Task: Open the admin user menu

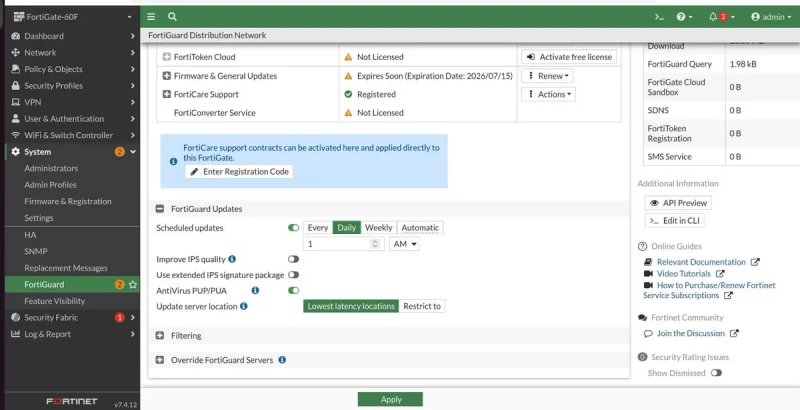Action: tap(771, 17)
